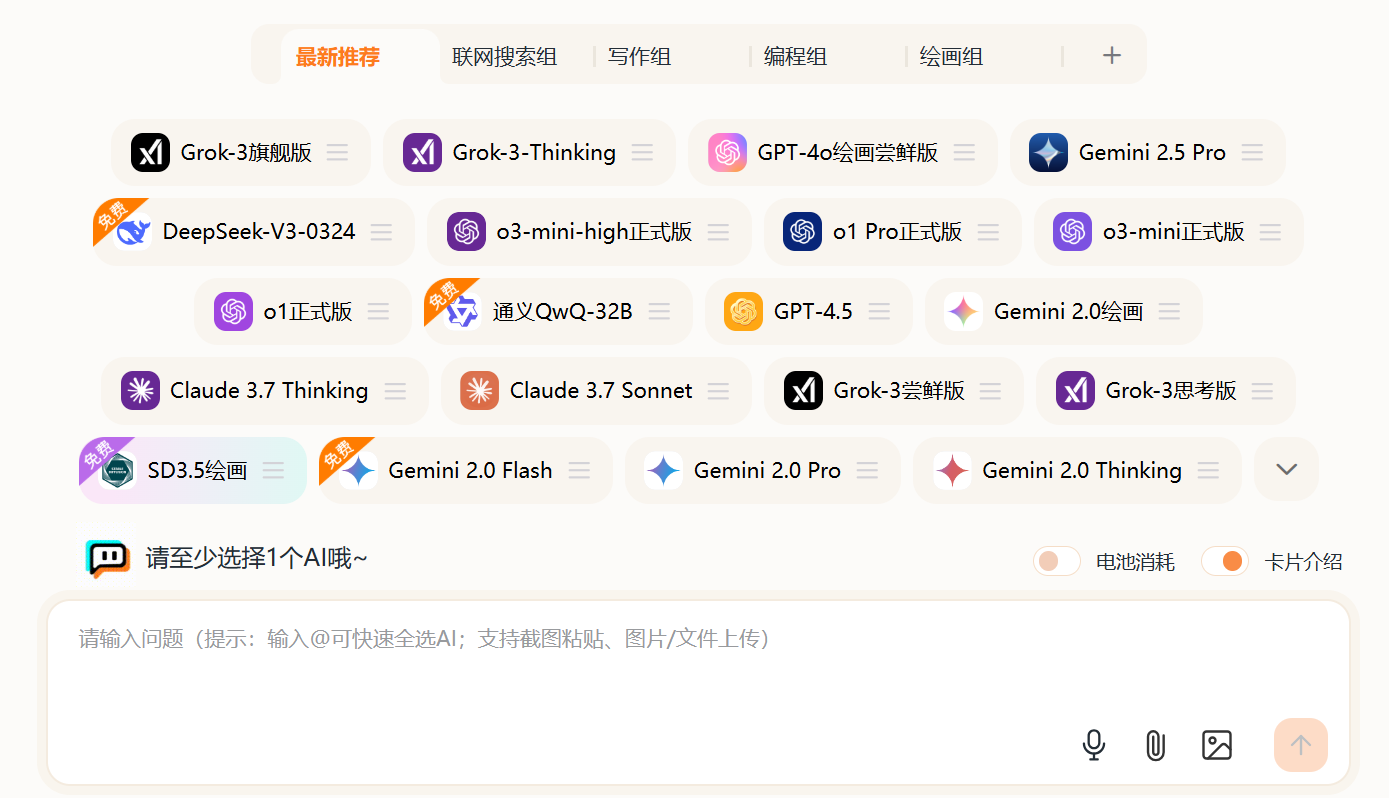Open the menu handle on Gemini 2.0 Thinking card
The width and height of the screenshot is (1389, 798).
click(1208, 470)
